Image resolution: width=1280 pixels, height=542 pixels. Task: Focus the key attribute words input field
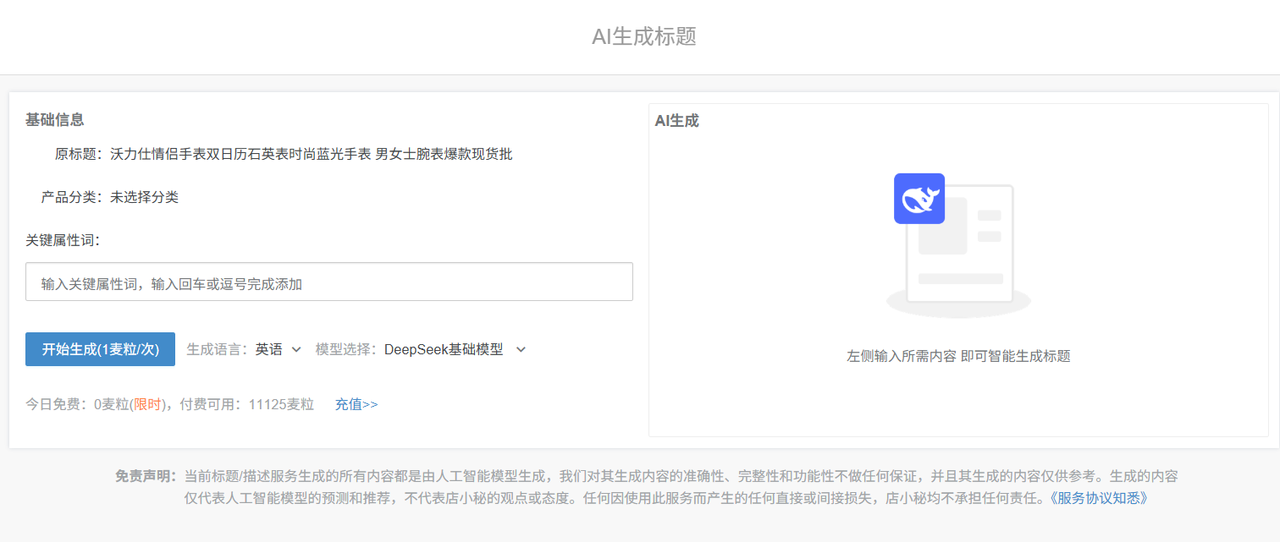pos(329,282)
